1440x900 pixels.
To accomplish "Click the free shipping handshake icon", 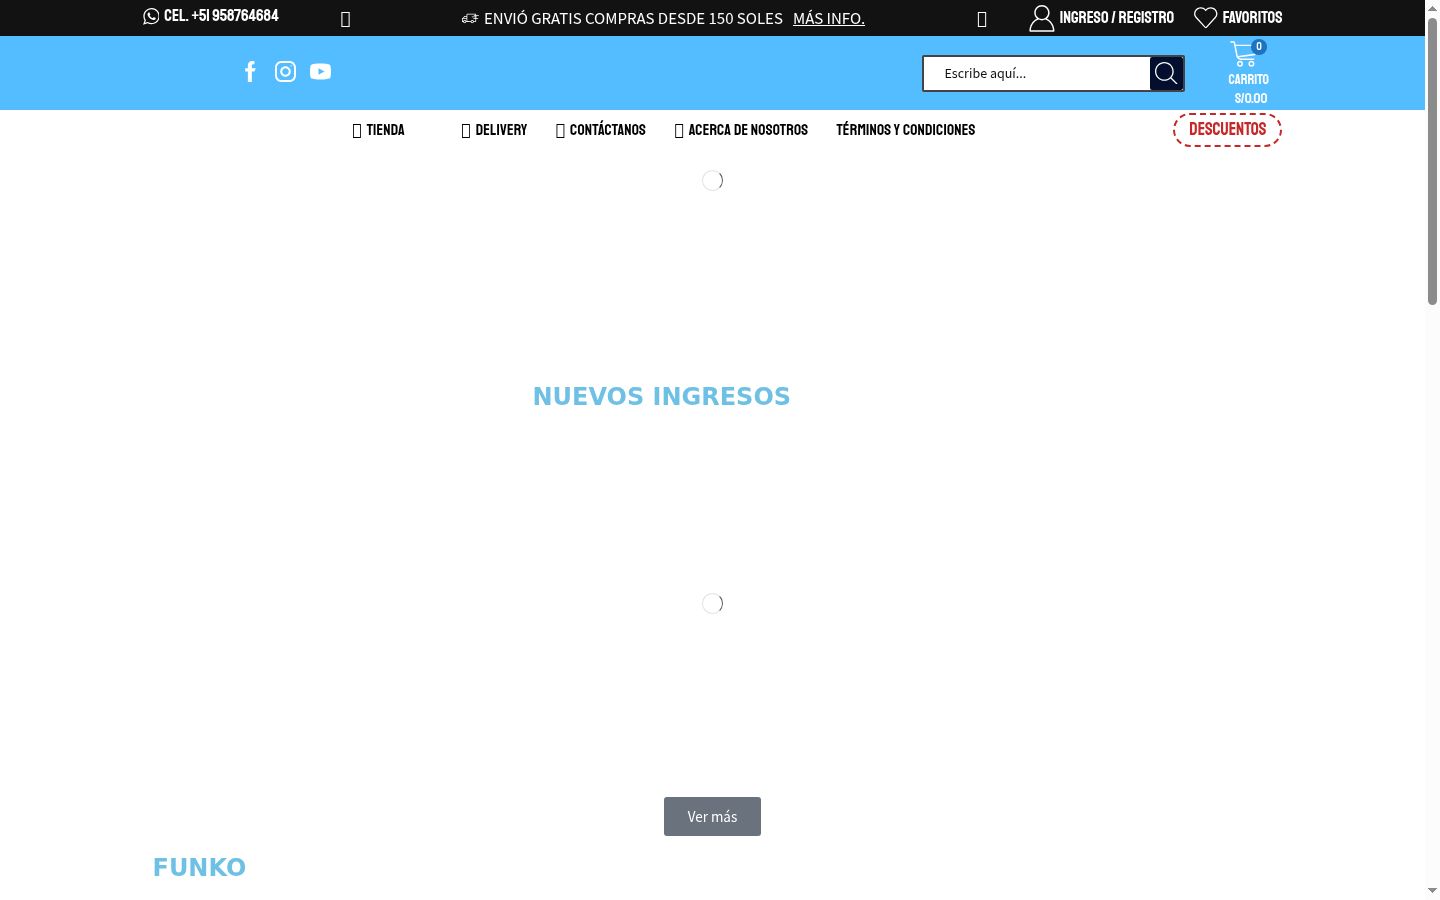I will click(470, 18).
